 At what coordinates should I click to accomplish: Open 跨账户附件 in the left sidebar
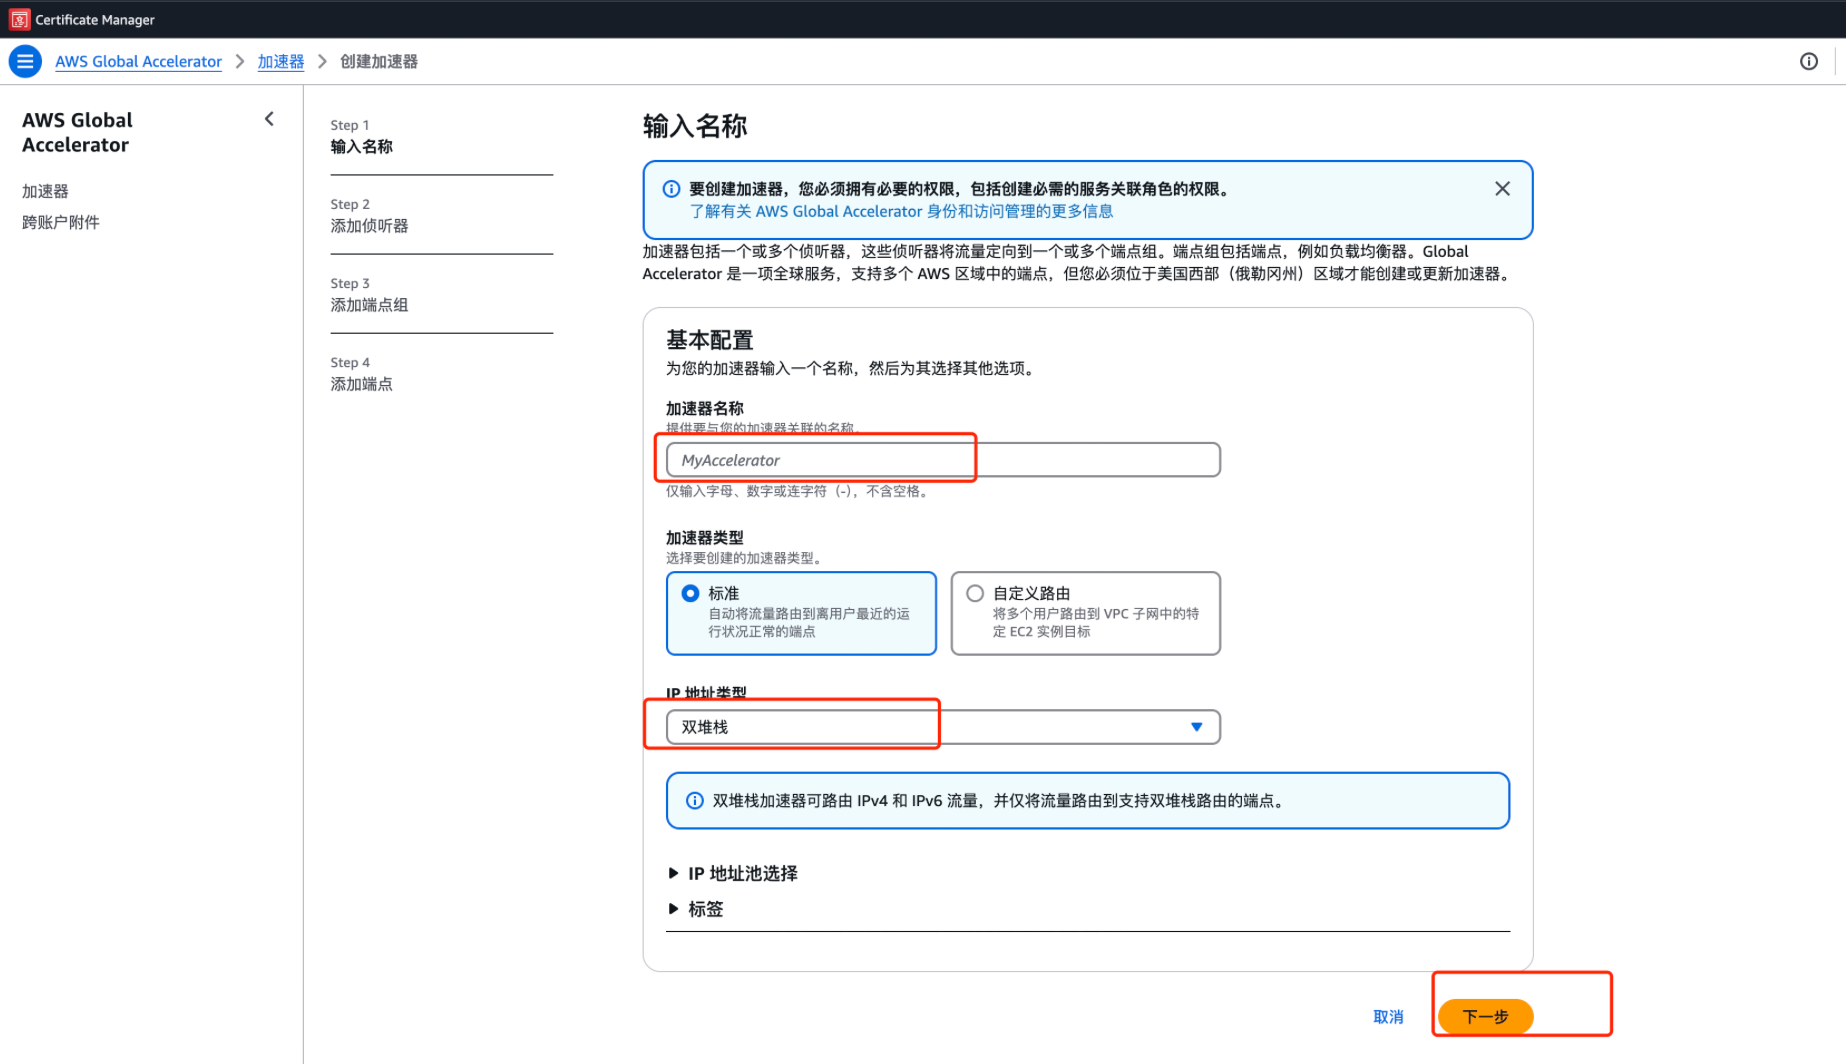61,222
